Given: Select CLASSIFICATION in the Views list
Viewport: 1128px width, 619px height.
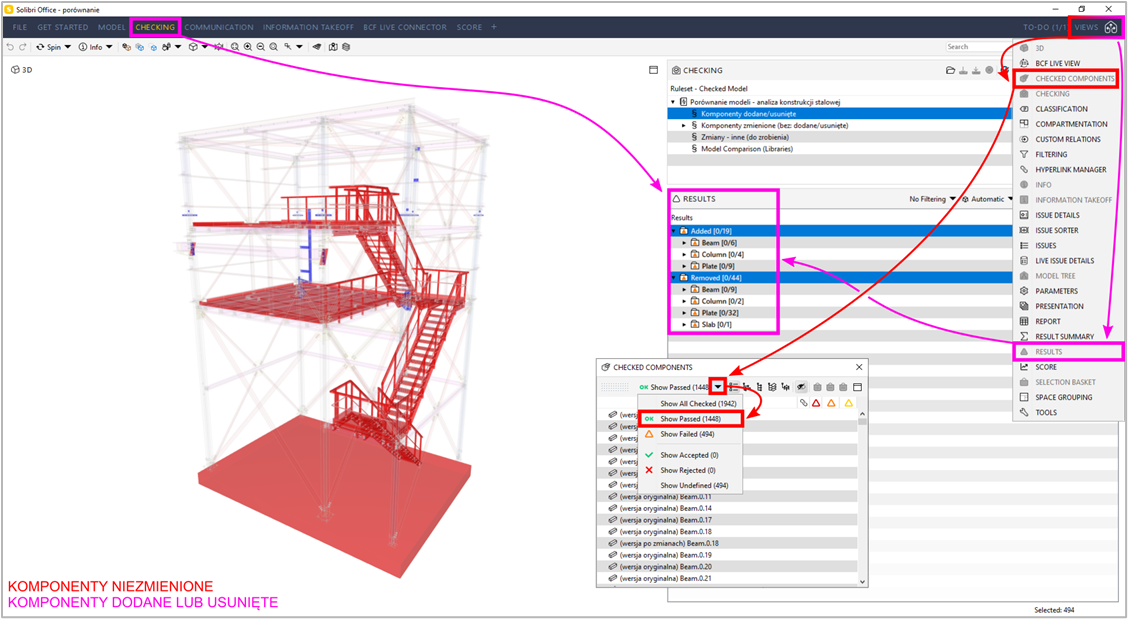Looking at the screenshot, I should [x=1068, y=109].
